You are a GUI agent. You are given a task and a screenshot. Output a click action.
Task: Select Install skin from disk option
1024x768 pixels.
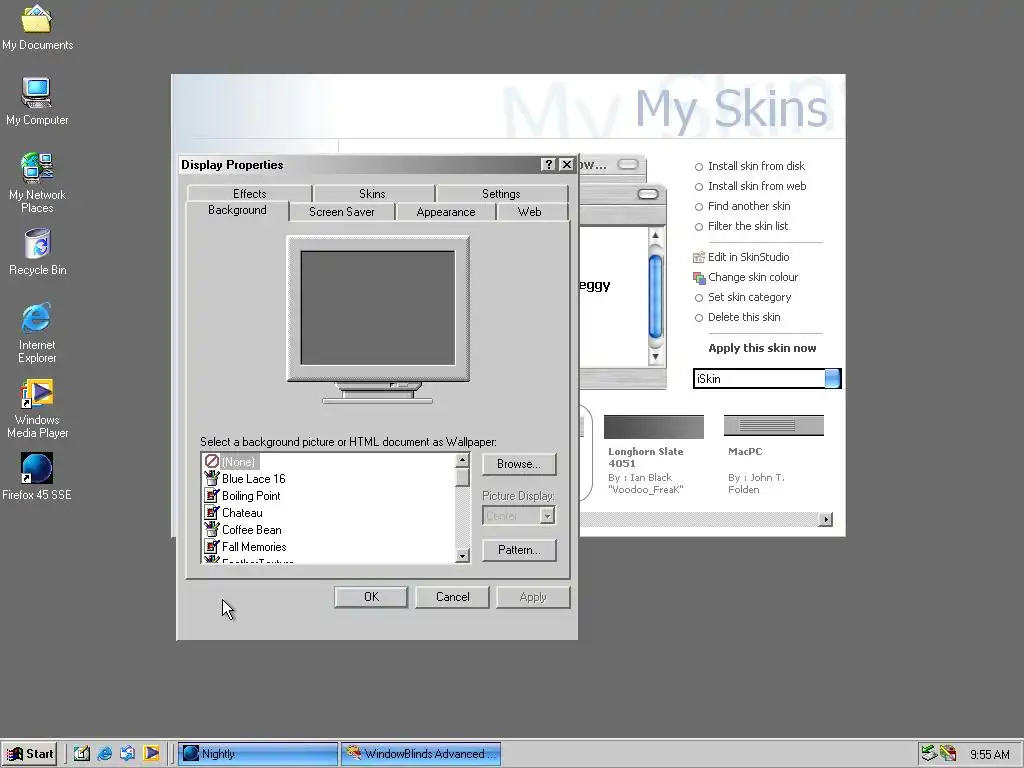point(750,166)
